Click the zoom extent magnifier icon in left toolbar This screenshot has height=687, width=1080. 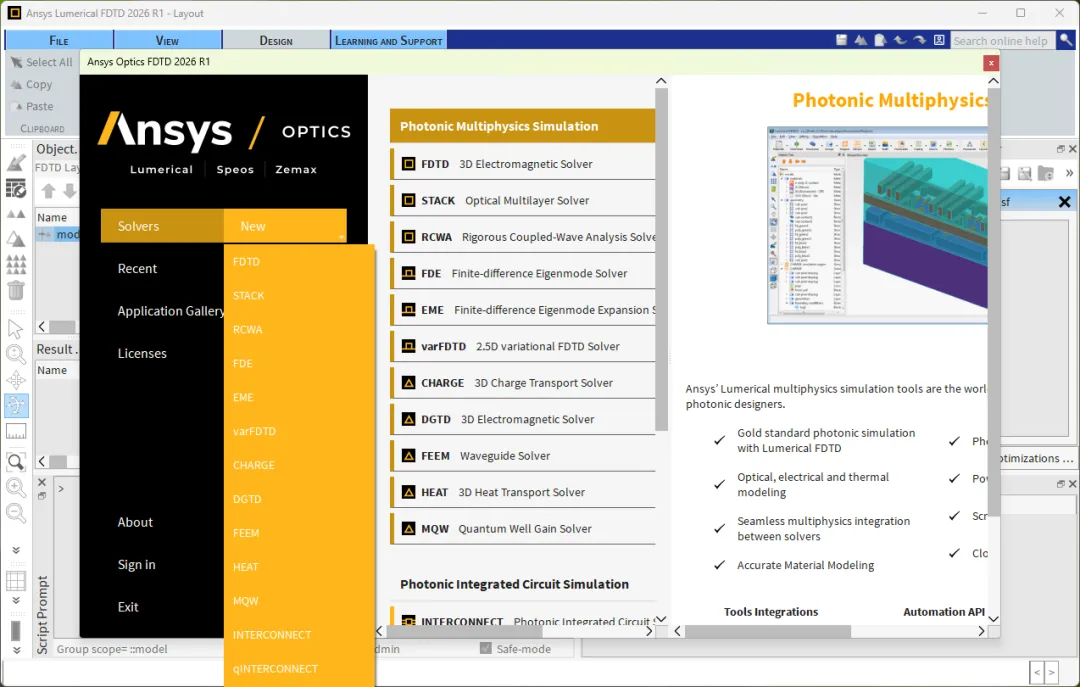[x=16, y=461]
